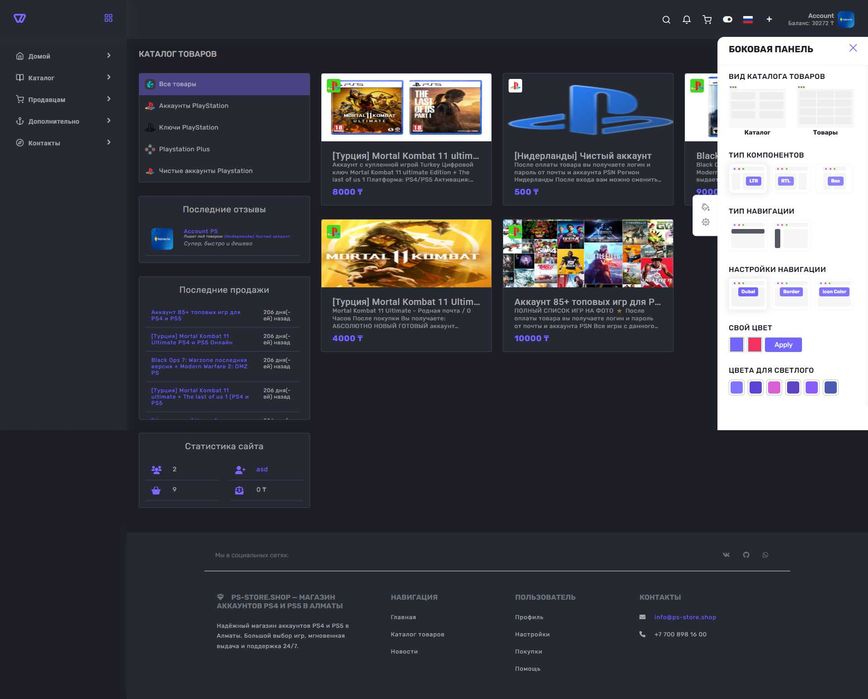
Task: Click the basket icon in site statistics
Action: coord(156,490)
